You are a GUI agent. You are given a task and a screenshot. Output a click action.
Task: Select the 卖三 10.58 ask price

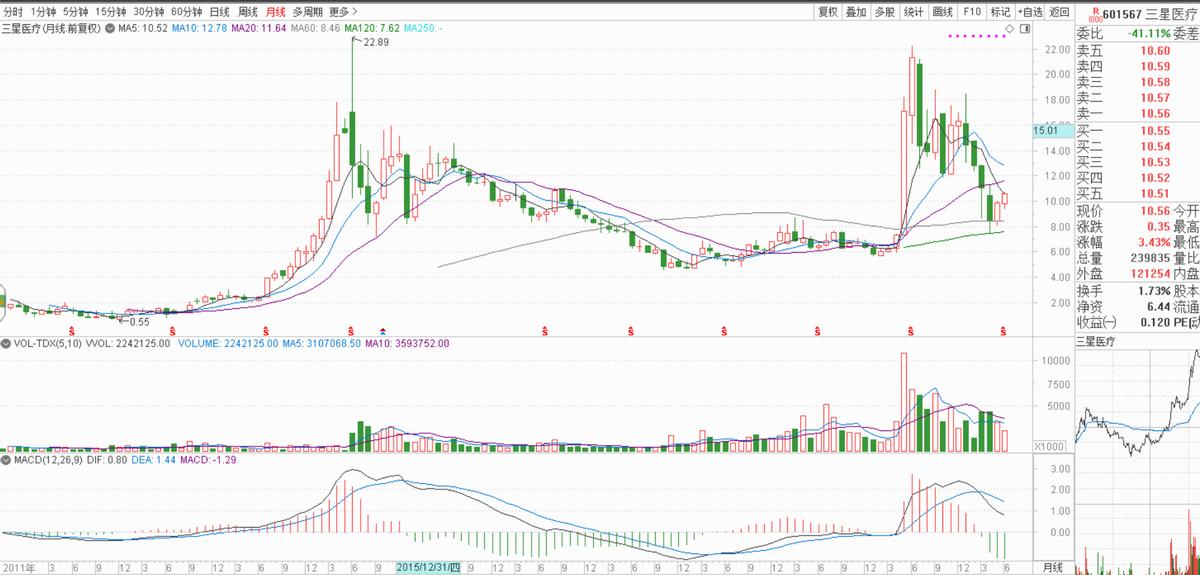[x=1137, y=82]
